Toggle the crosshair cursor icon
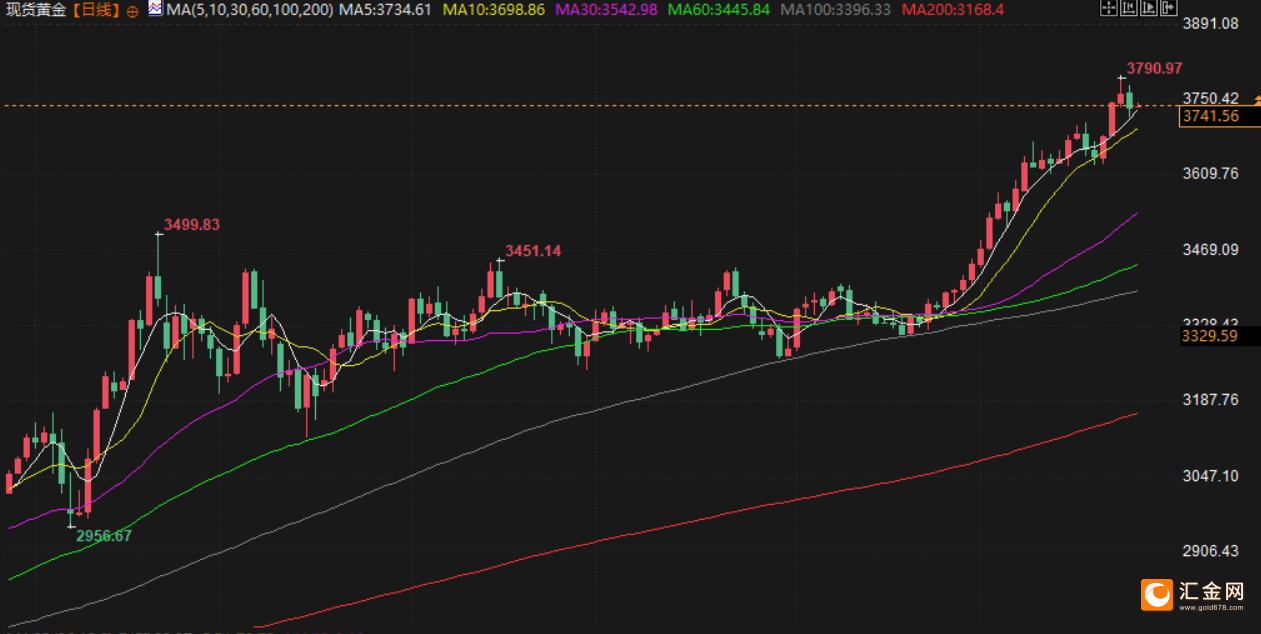 pyautogui.click(x=1108, y=9)
